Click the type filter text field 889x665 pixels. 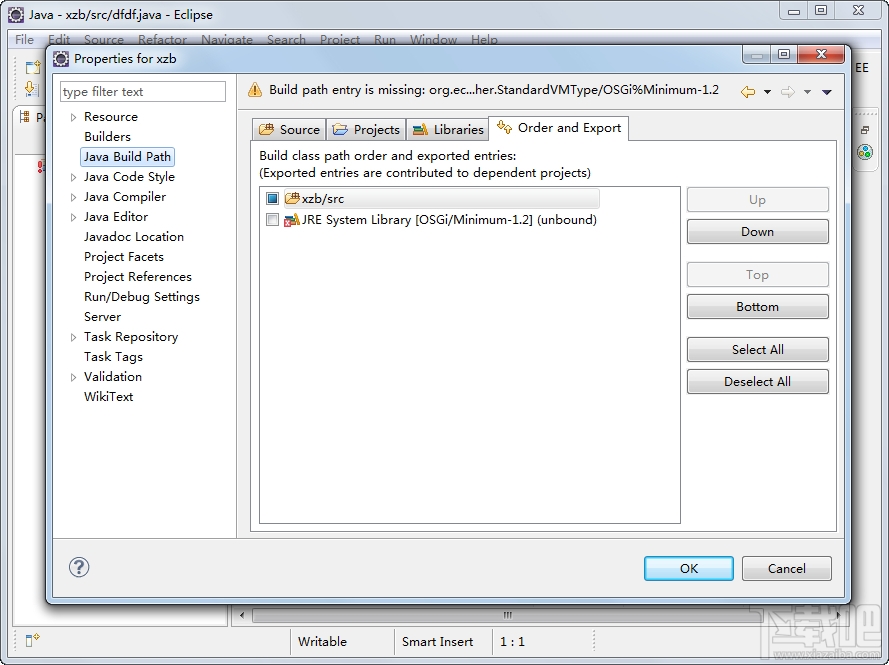pos(142,91)
